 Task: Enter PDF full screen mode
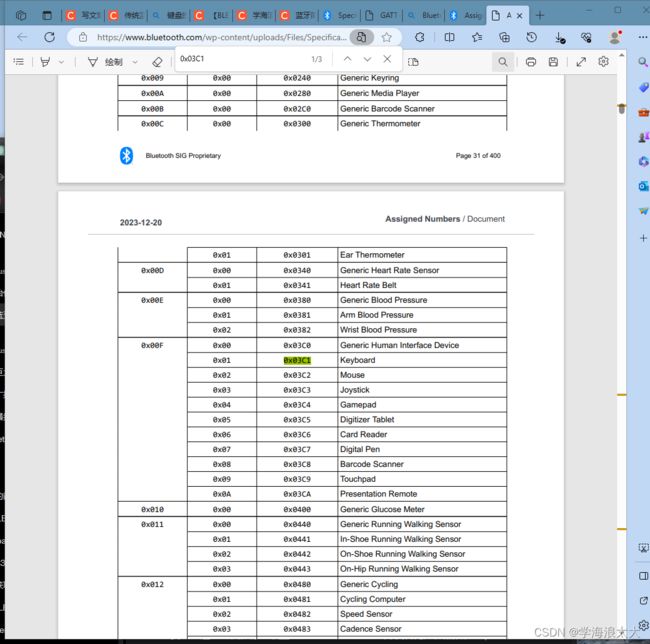click(x=581, y=62)
